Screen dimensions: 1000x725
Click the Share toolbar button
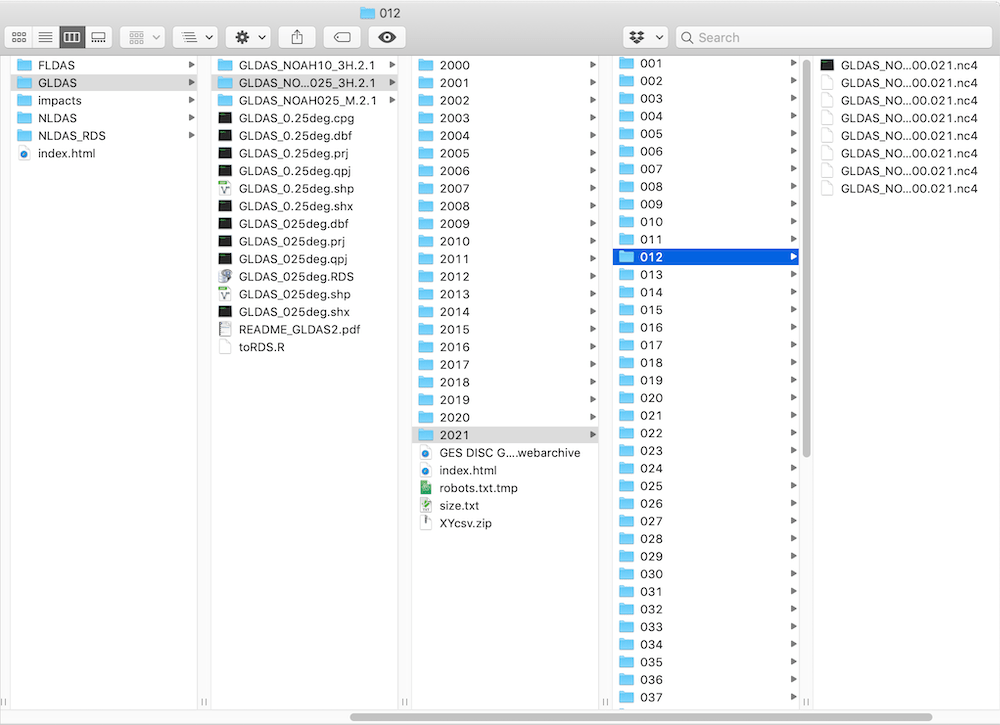(x=297, y=37)
